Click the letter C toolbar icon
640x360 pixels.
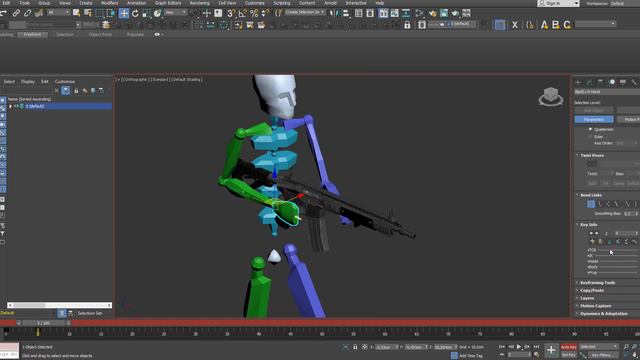(x=567, y=25)
